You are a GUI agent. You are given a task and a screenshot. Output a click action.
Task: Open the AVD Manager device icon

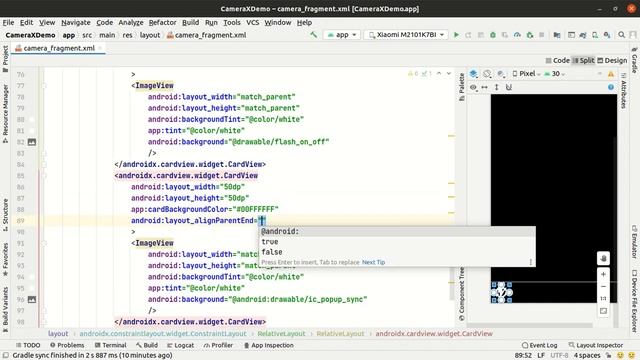click(x=595, y=35)
